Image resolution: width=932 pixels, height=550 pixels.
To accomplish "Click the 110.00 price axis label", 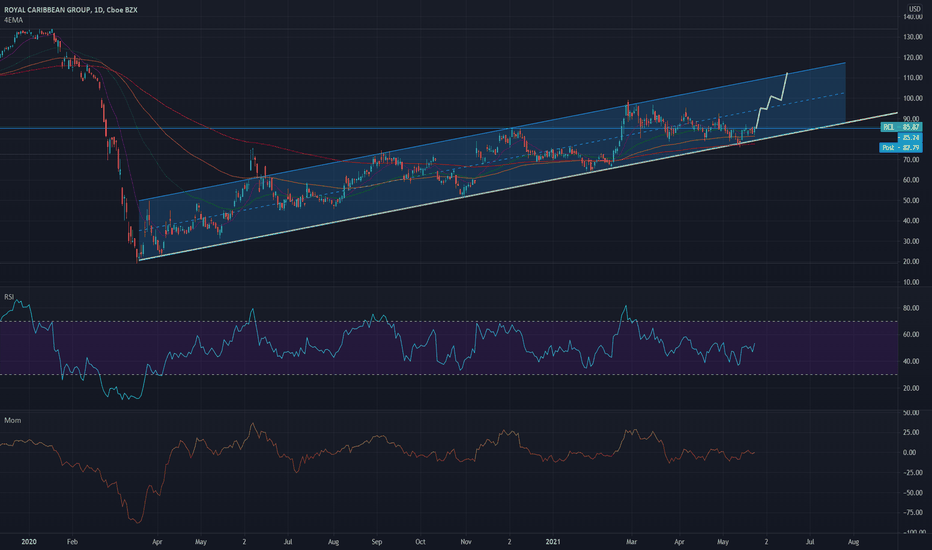I will (912, 78).
